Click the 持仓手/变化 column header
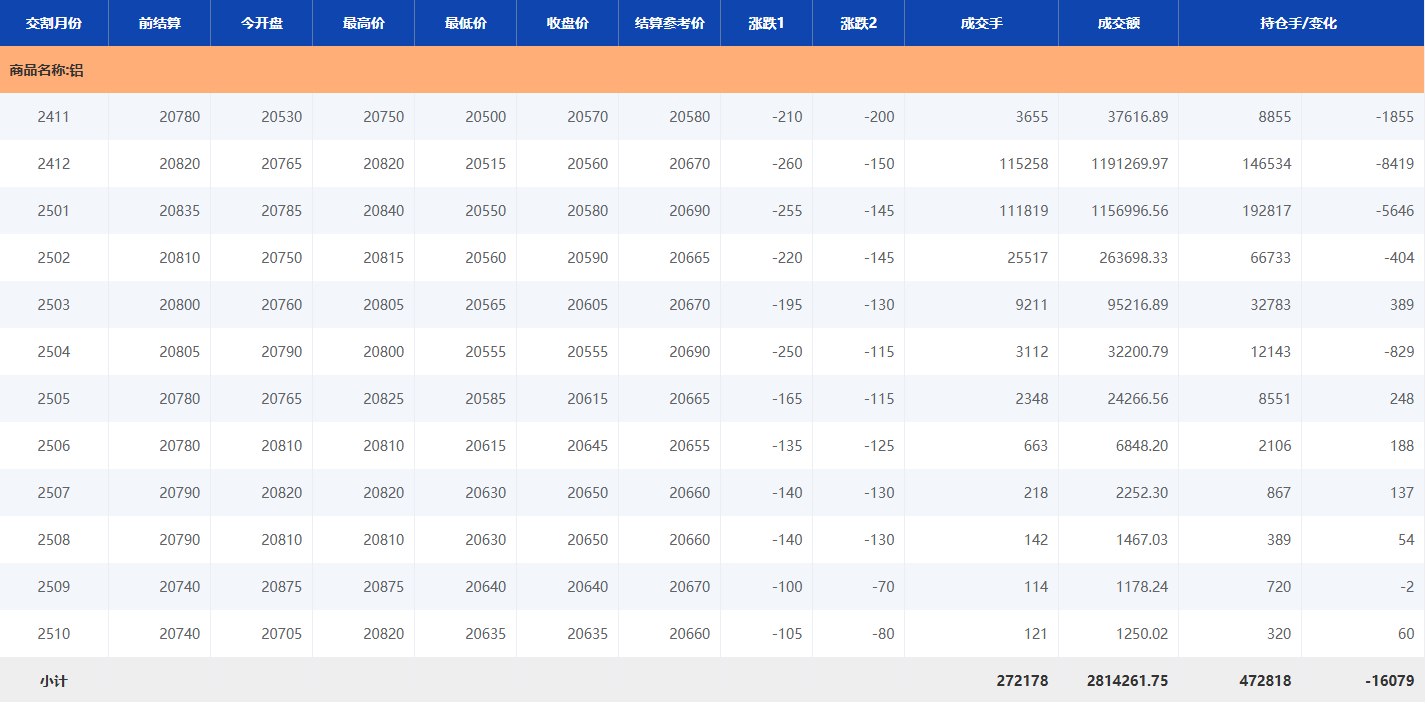This screenshot has height=702, width=1426. [1298, 23]
